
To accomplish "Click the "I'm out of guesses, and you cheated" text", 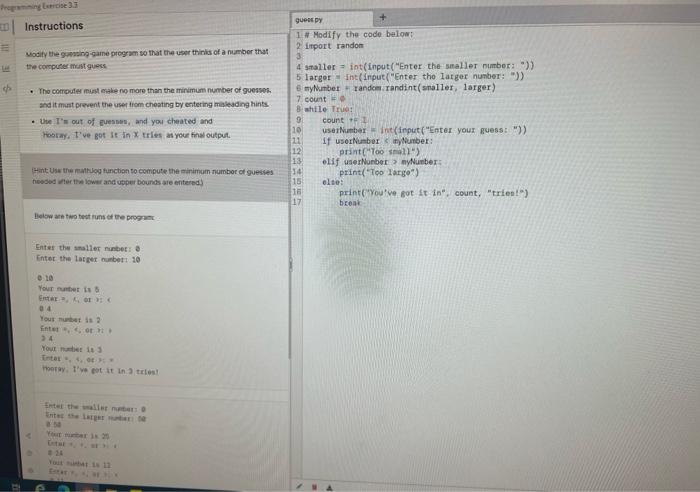I will [x=126, y=121].
